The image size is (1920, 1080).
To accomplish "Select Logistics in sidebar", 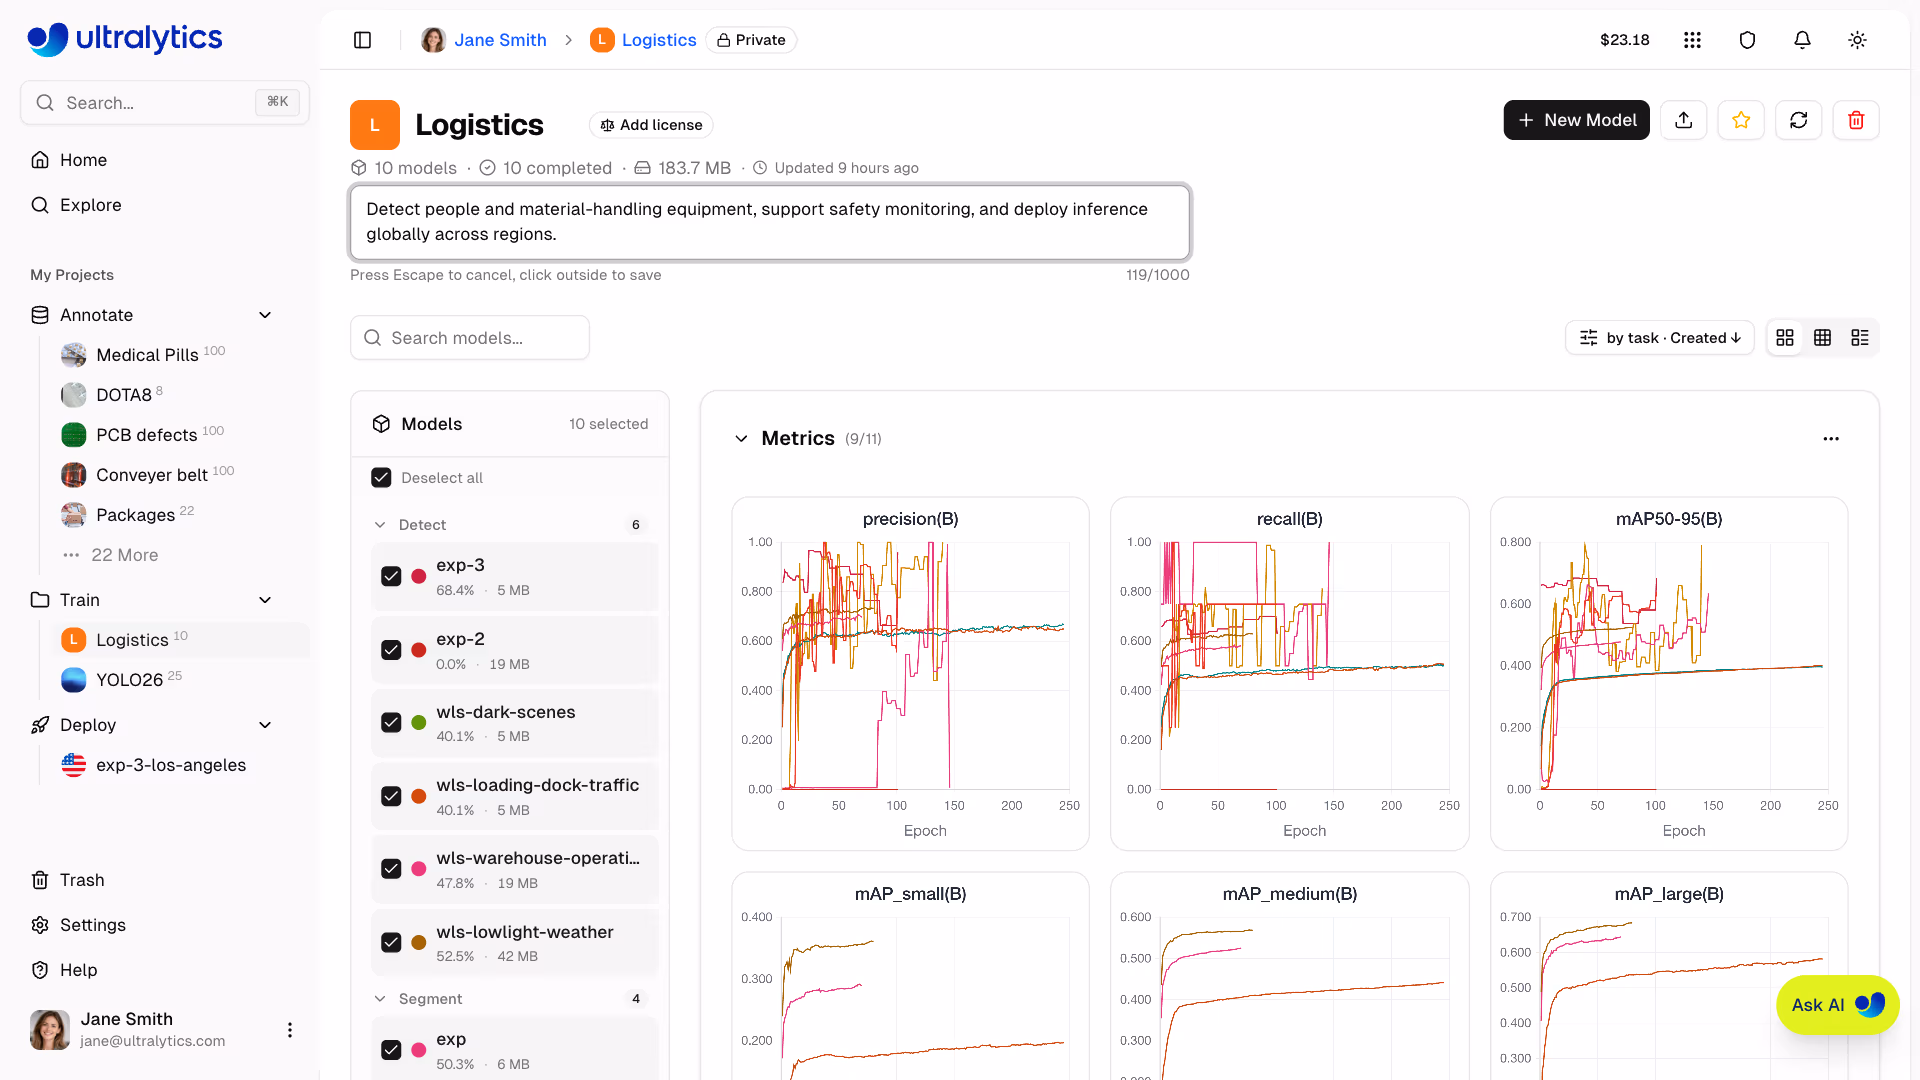I will coord(180,640).
